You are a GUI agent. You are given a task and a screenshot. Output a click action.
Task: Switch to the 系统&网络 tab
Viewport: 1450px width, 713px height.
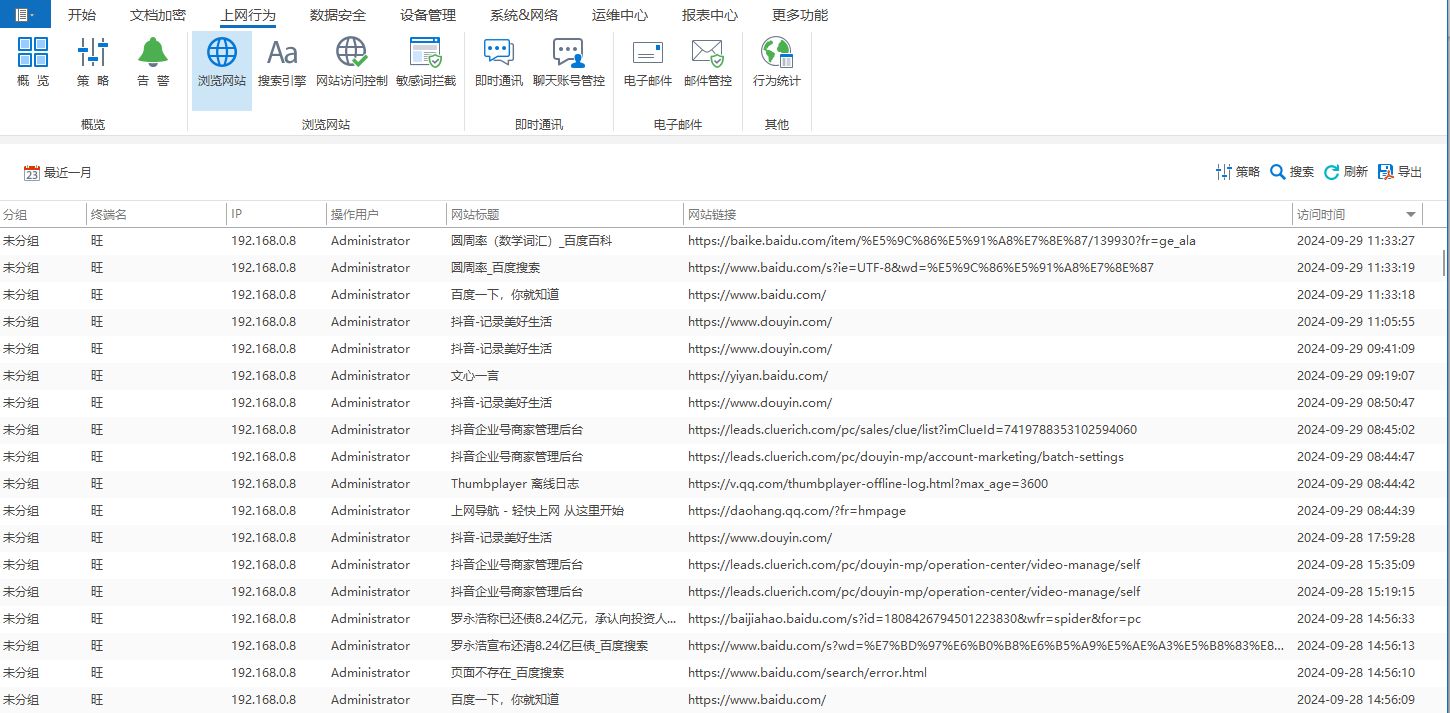[524, 15]
